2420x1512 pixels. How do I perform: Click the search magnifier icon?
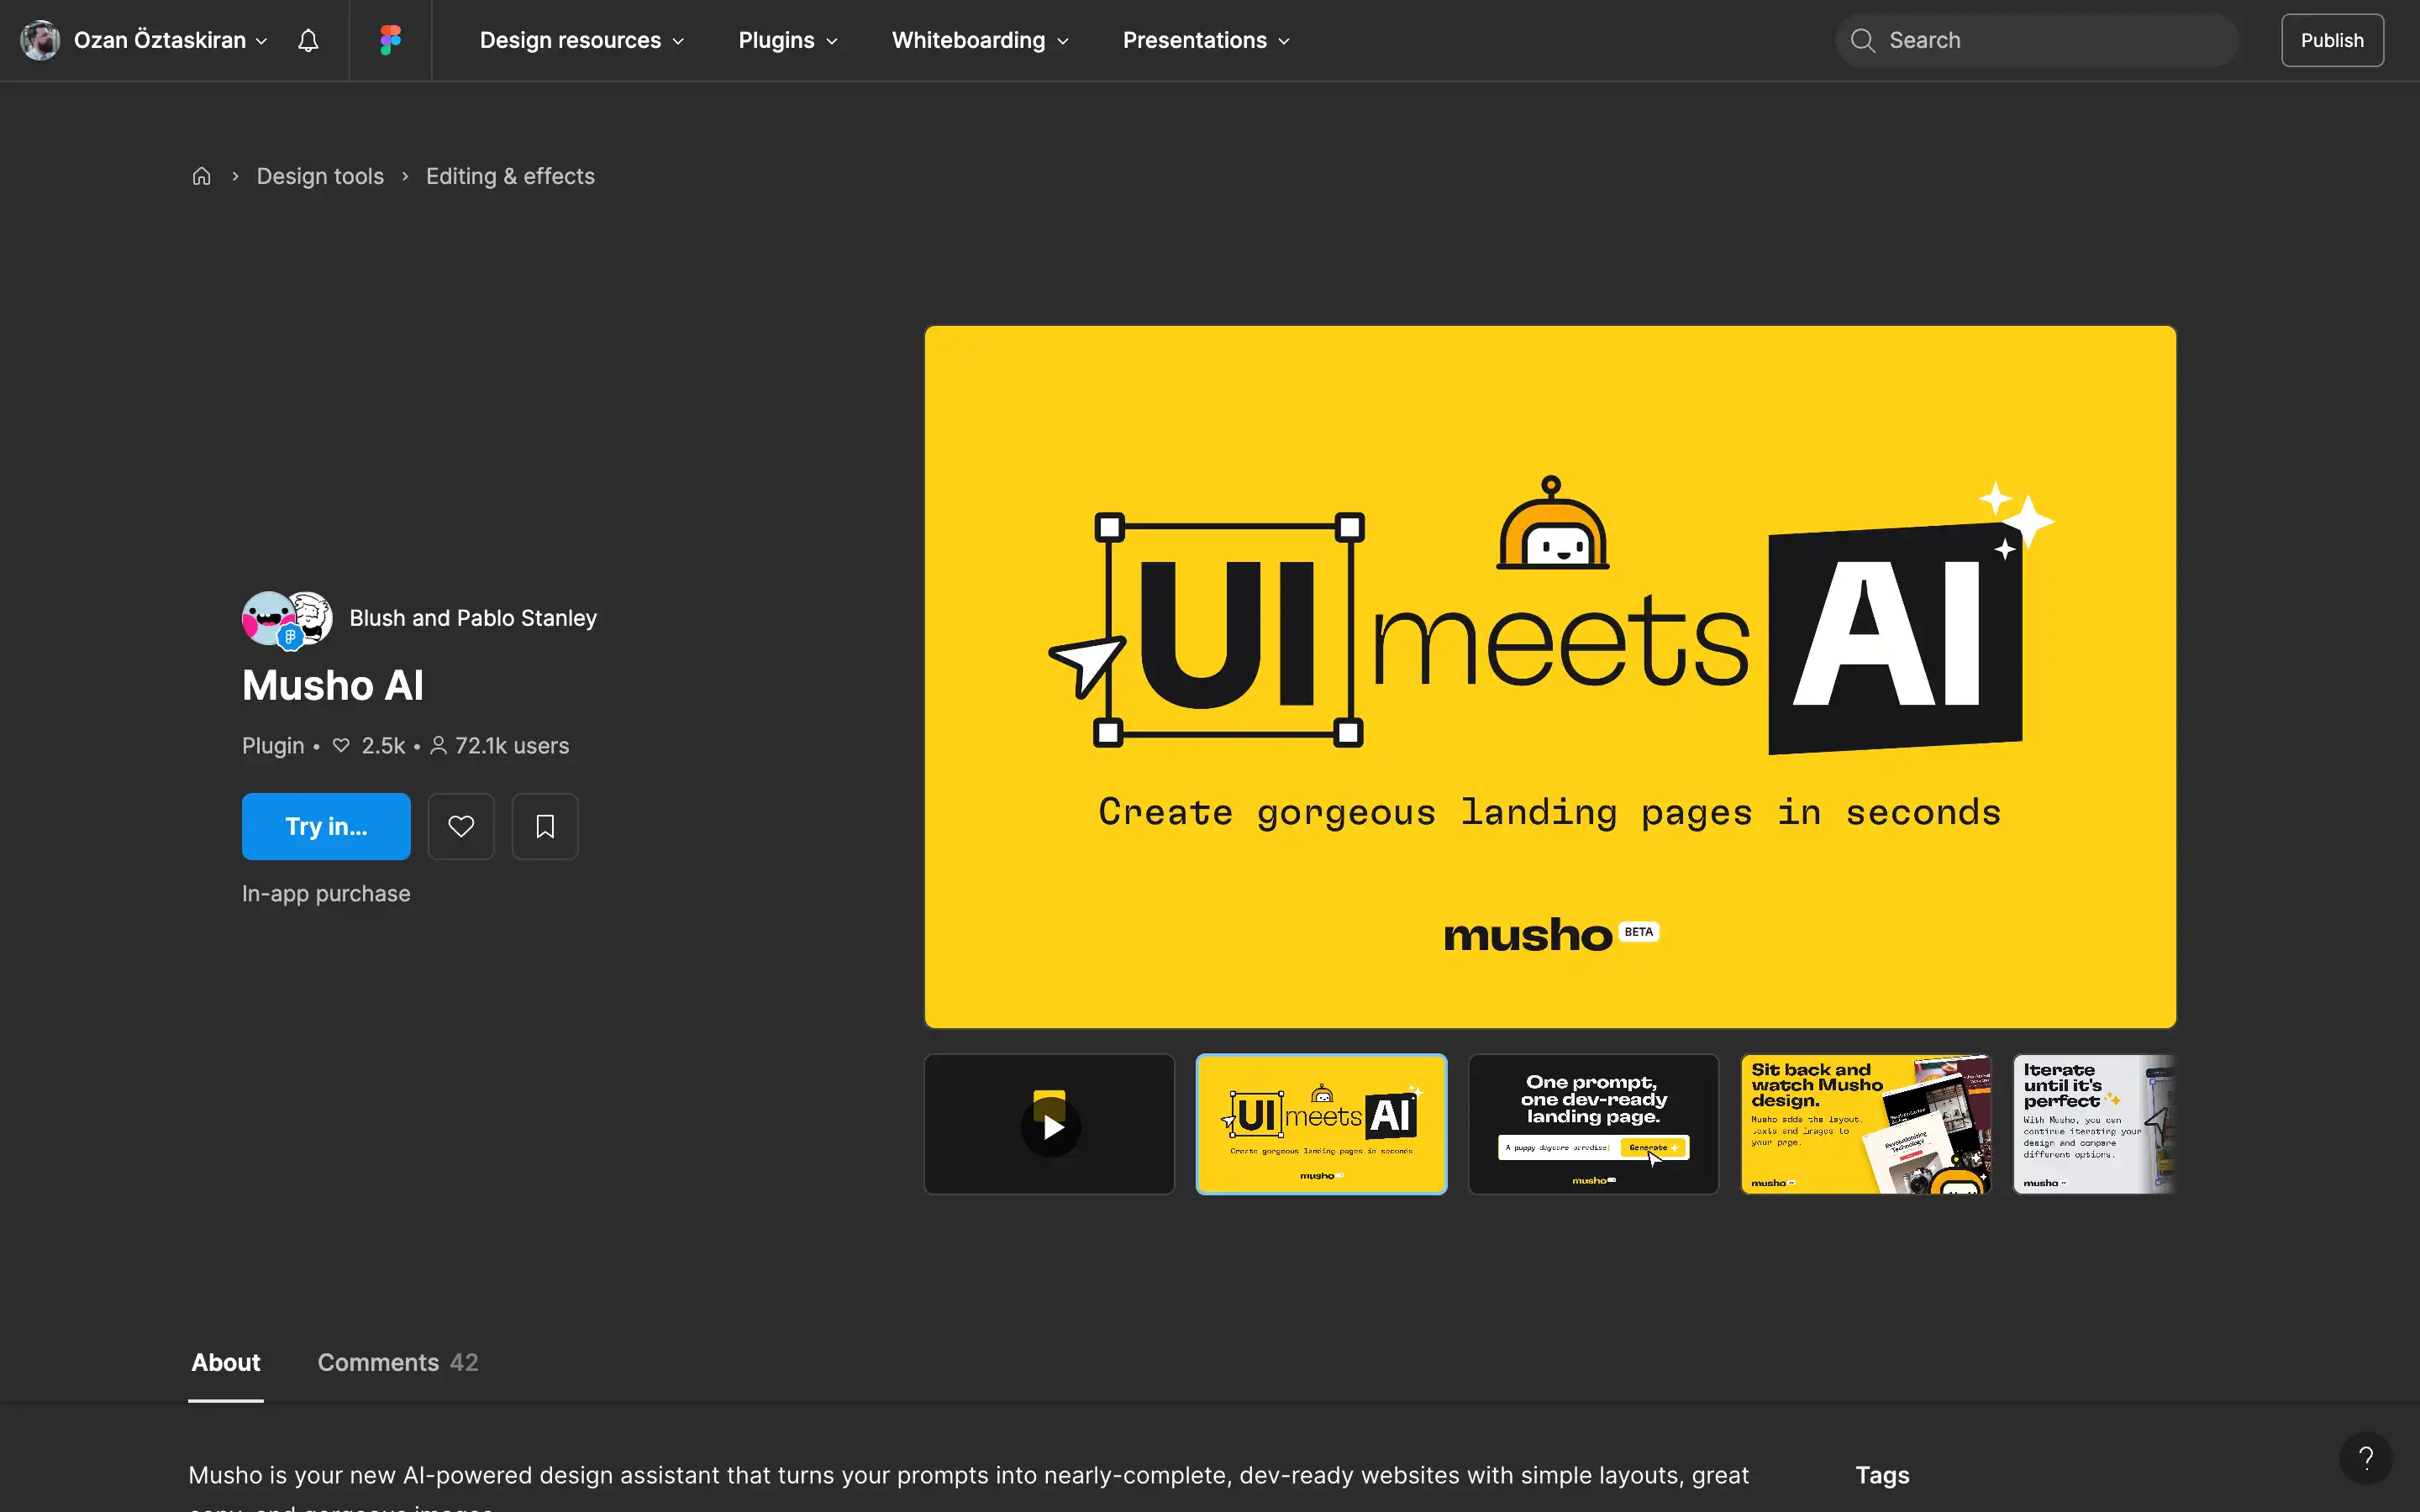point(1862,40)
